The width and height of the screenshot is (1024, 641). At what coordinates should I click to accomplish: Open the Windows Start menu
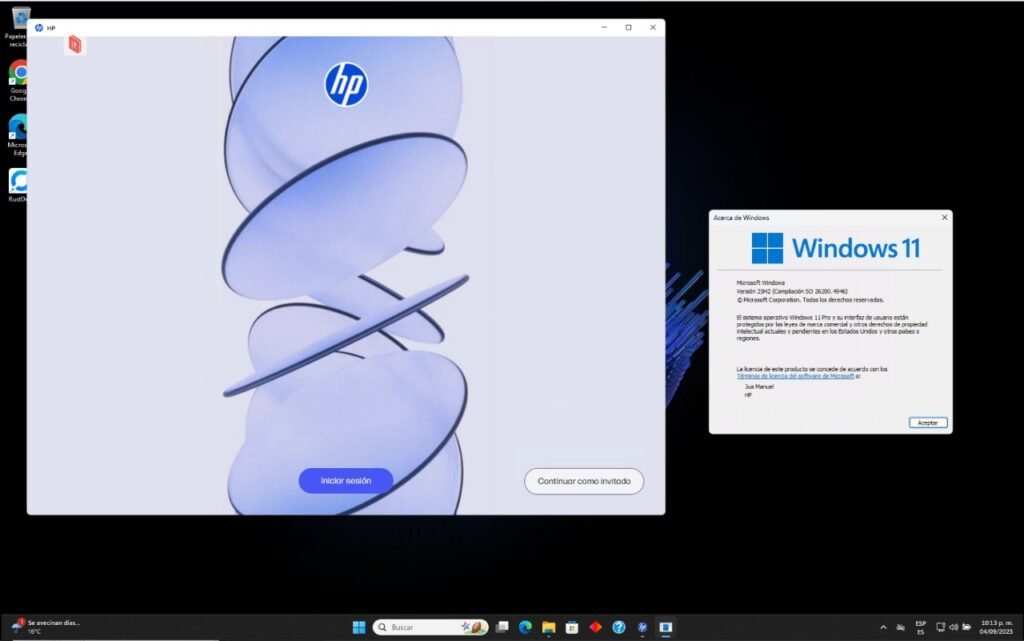pos(359,627)
